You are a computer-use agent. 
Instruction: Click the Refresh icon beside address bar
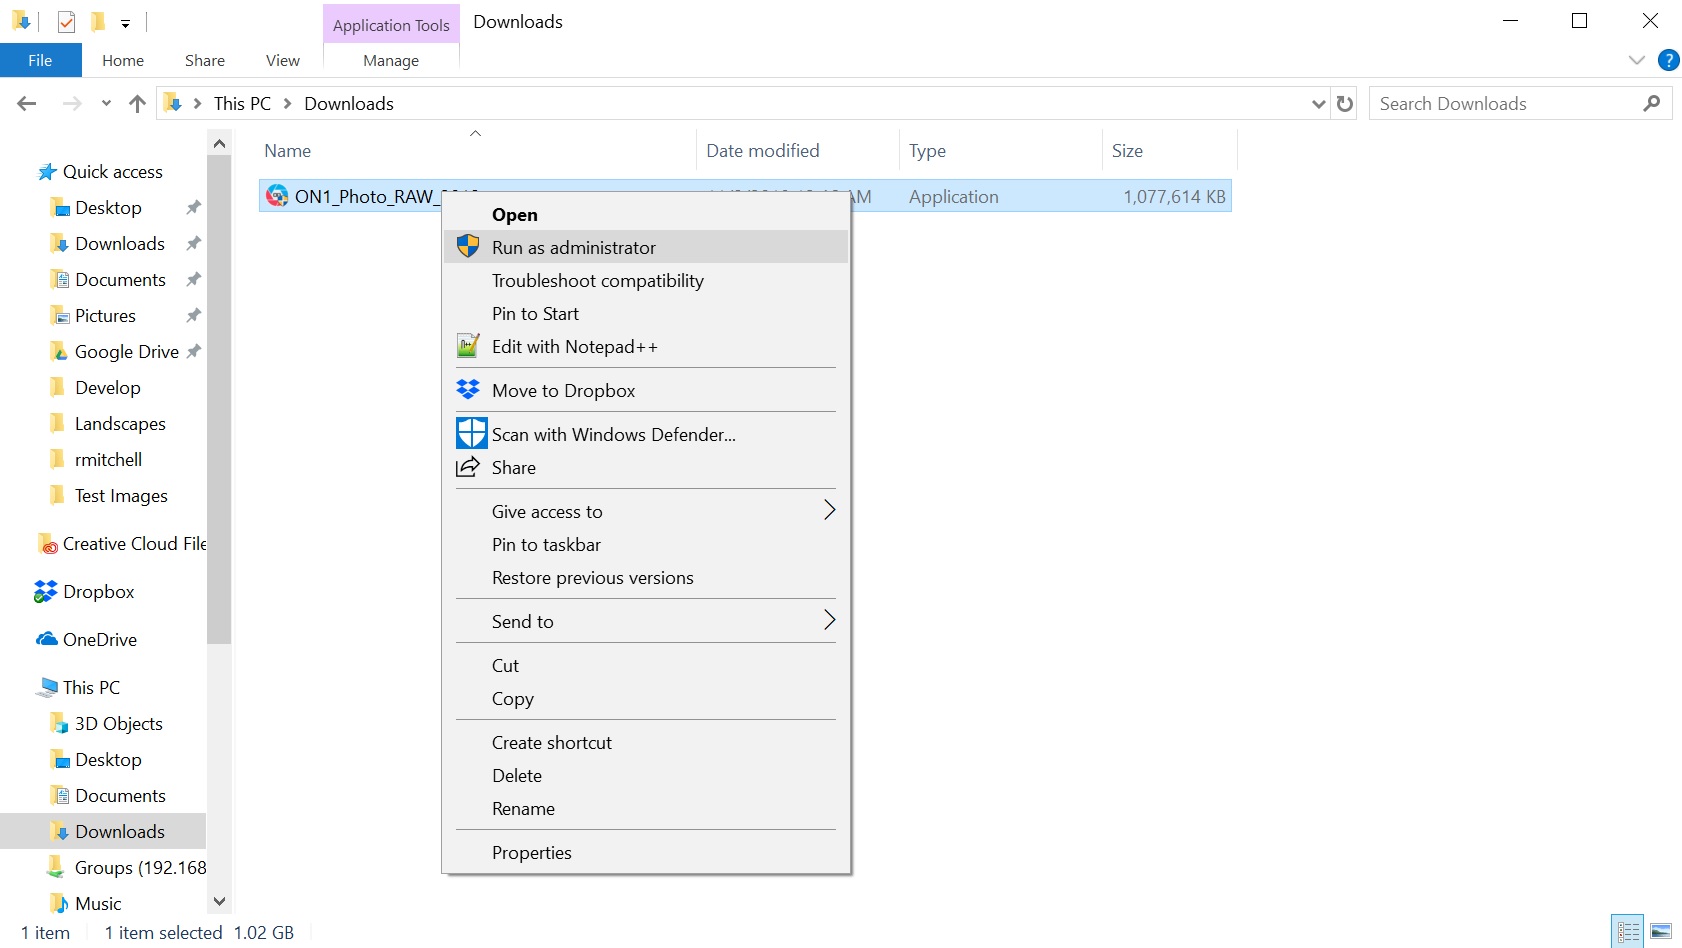1345,104
